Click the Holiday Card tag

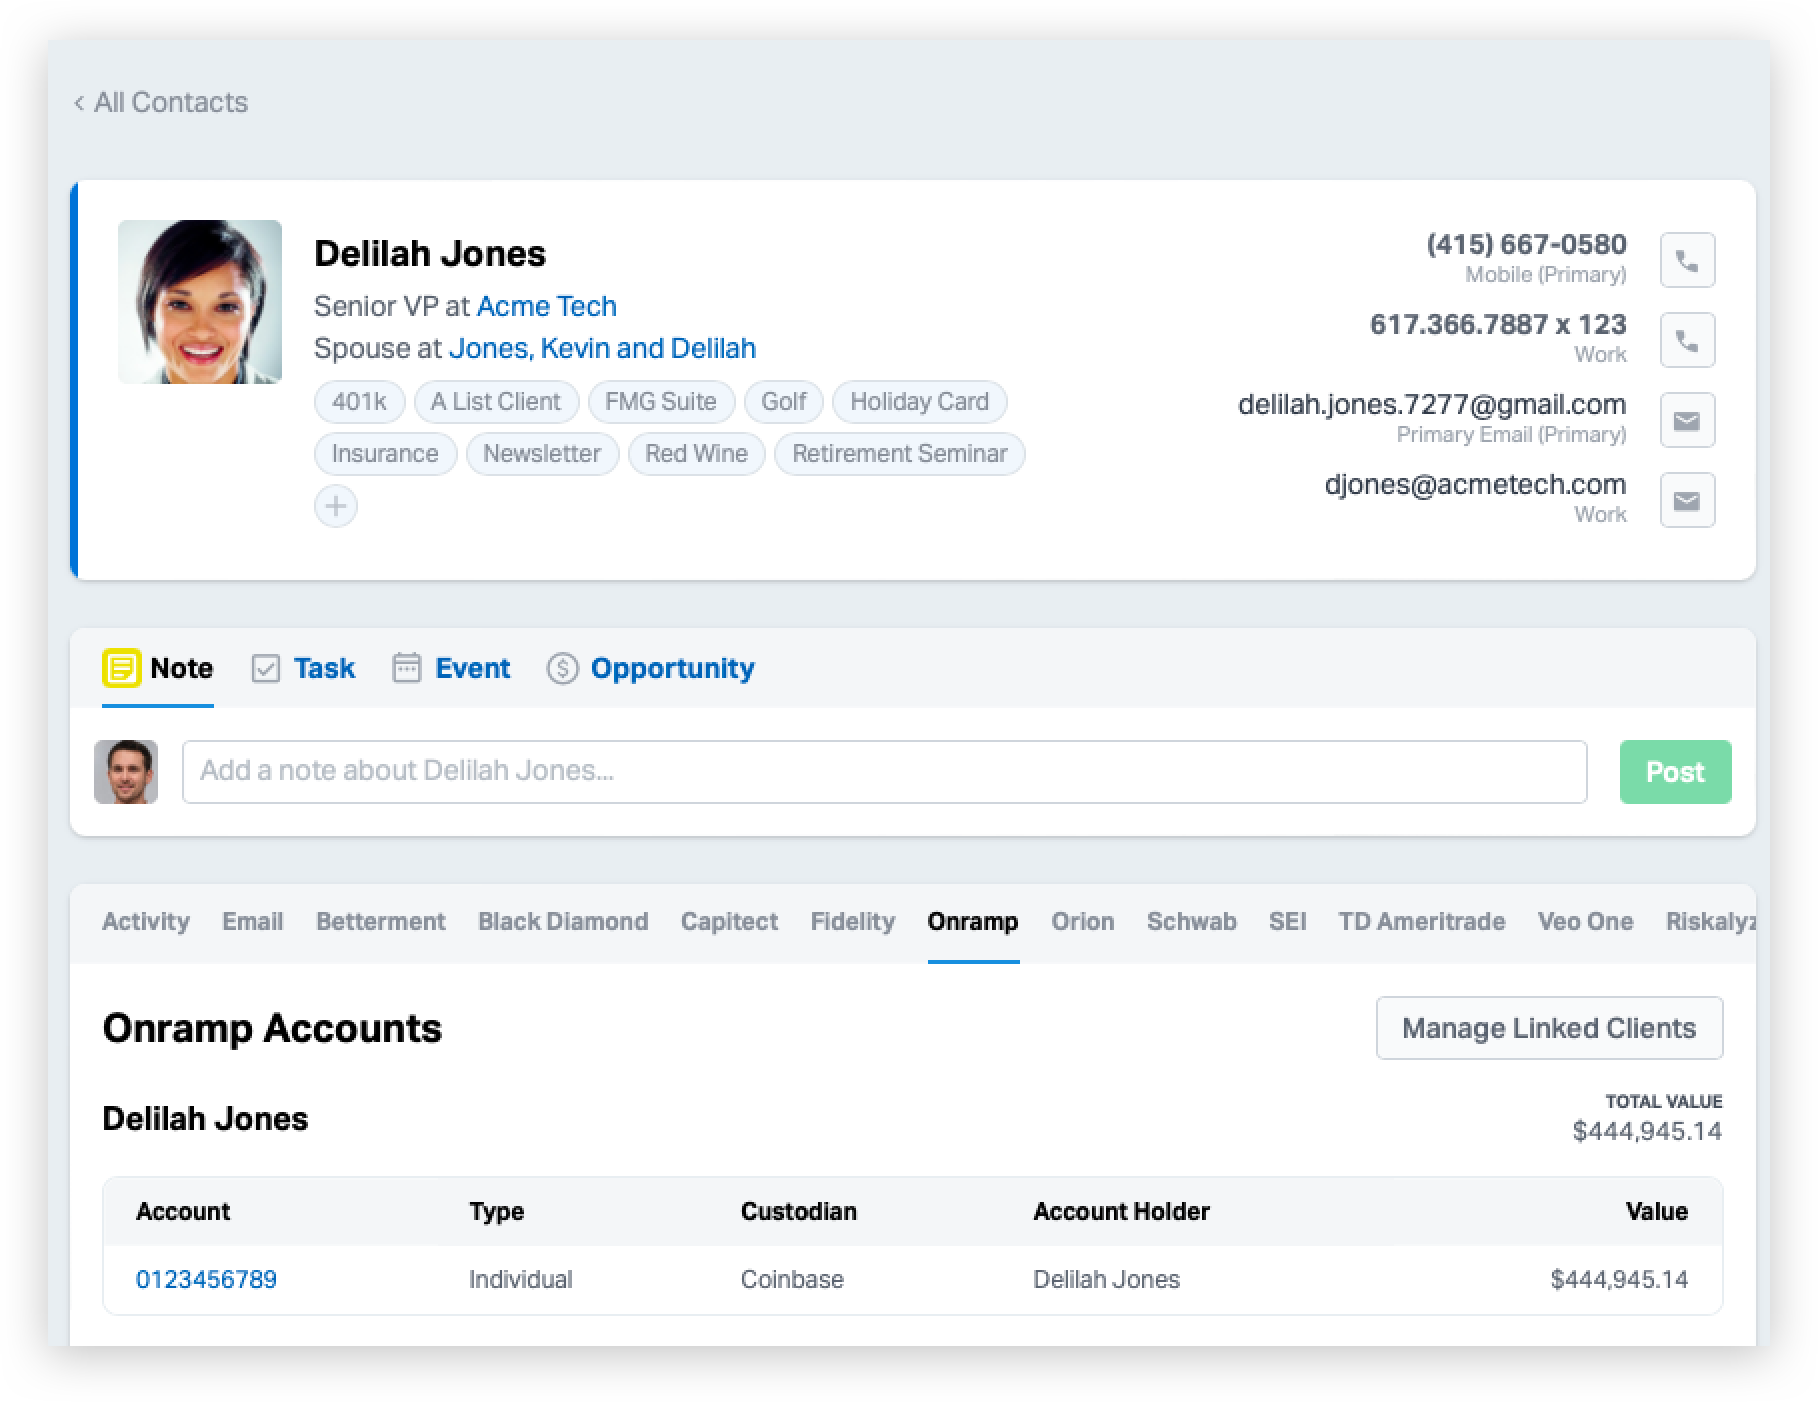919,402
